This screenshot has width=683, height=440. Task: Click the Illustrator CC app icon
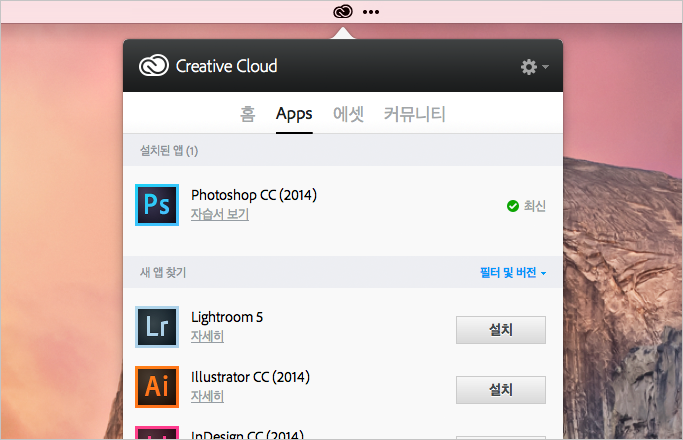point(157,387)
